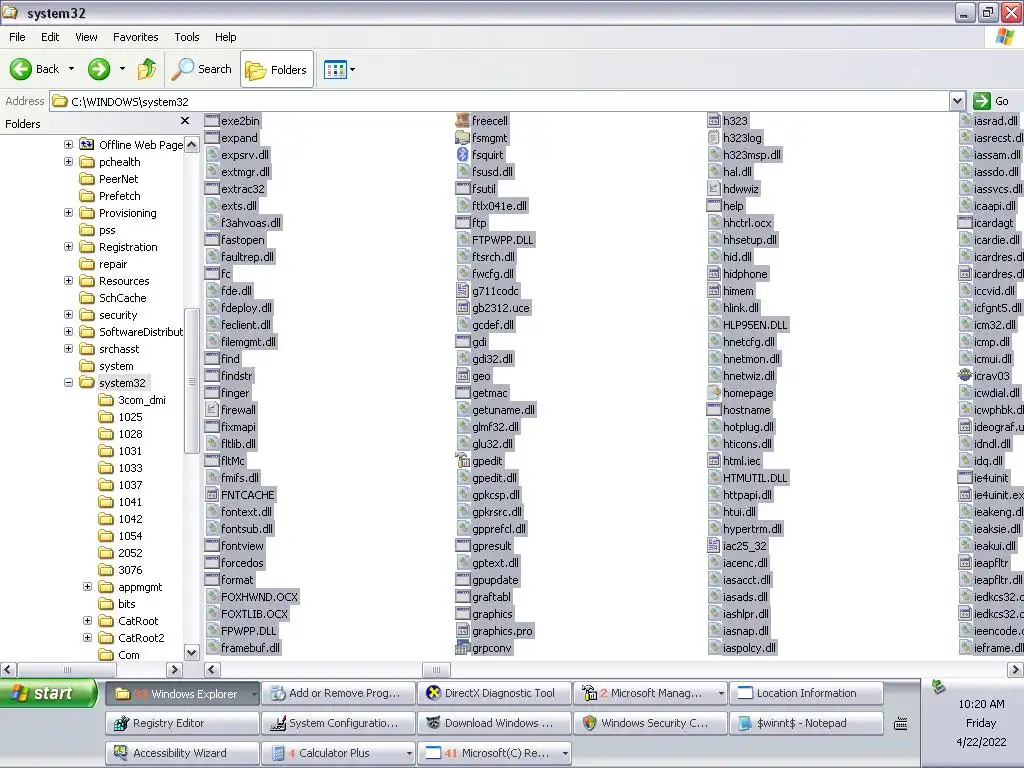
Task: Open the Back history dropdown arrow
Action: [x=72, y=69]
